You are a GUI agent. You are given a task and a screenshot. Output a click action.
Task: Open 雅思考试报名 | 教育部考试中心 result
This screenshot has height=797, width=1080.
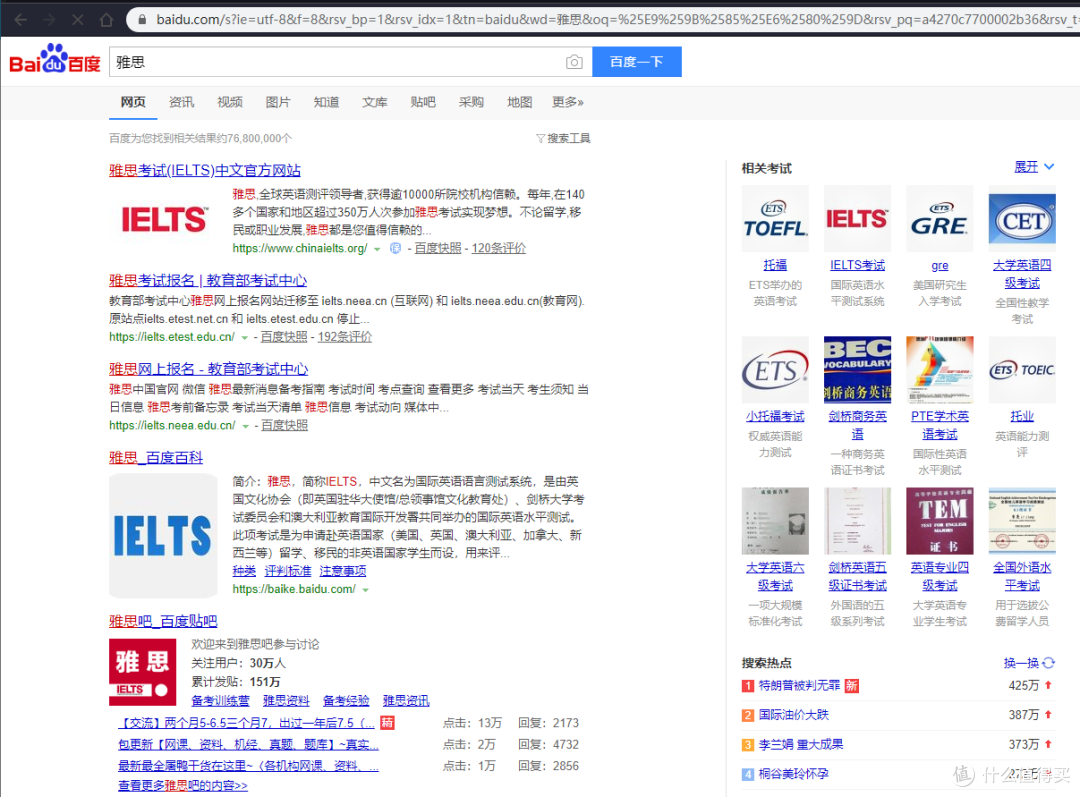pyautogui.click(x=208, y=280)
